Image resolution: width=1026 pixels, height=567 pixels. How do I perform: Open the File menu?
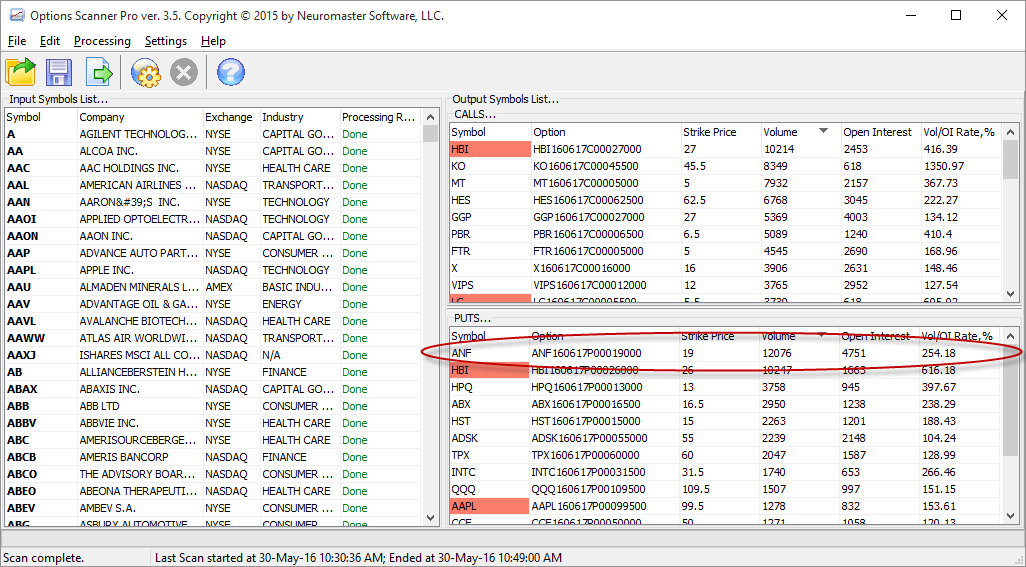click(x=17, y=41)
